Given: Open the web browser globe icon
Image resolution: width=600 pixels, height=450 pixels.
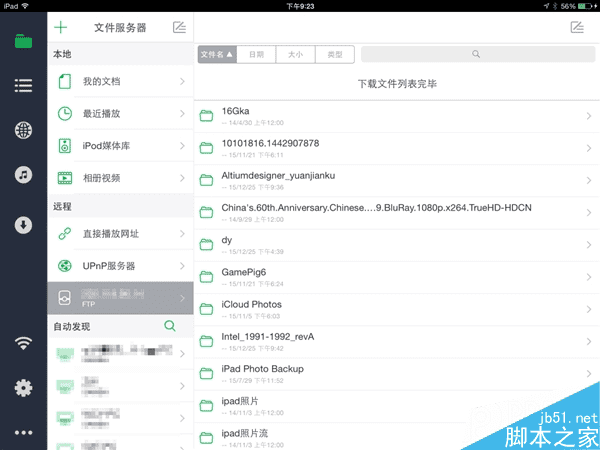Looking at the screenshot, I should click(23, 130).
